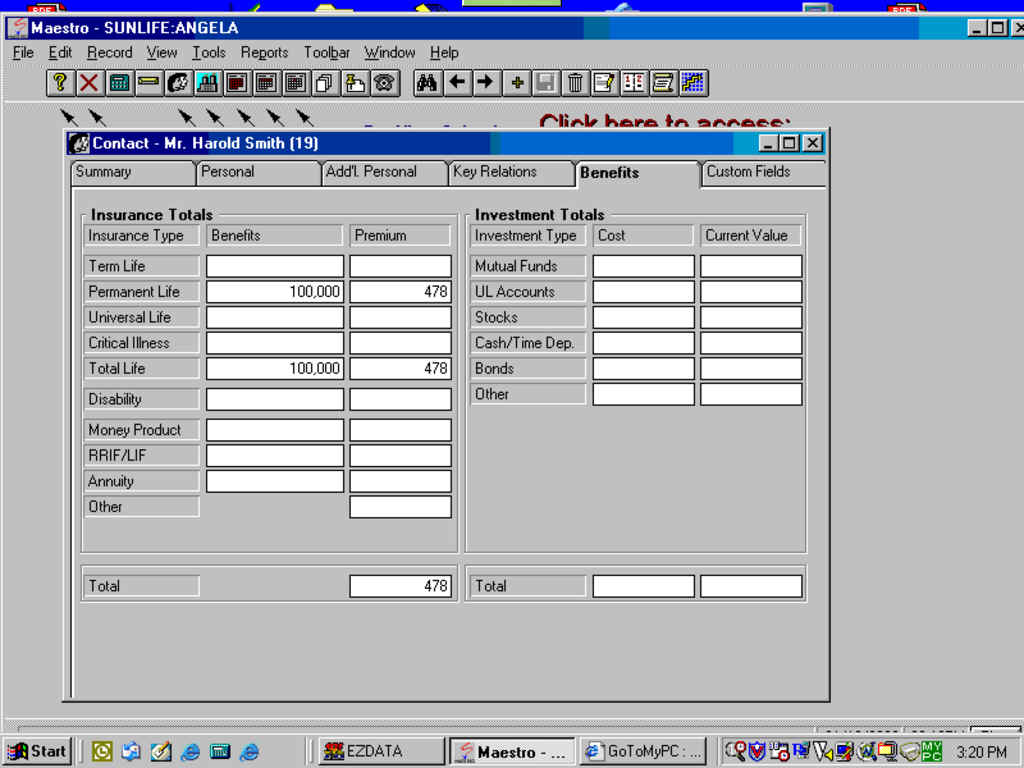The height and width of the screenshot is (768, 1024).
Task: Click the yellow question mark help icon
Action: pos(60,83)
